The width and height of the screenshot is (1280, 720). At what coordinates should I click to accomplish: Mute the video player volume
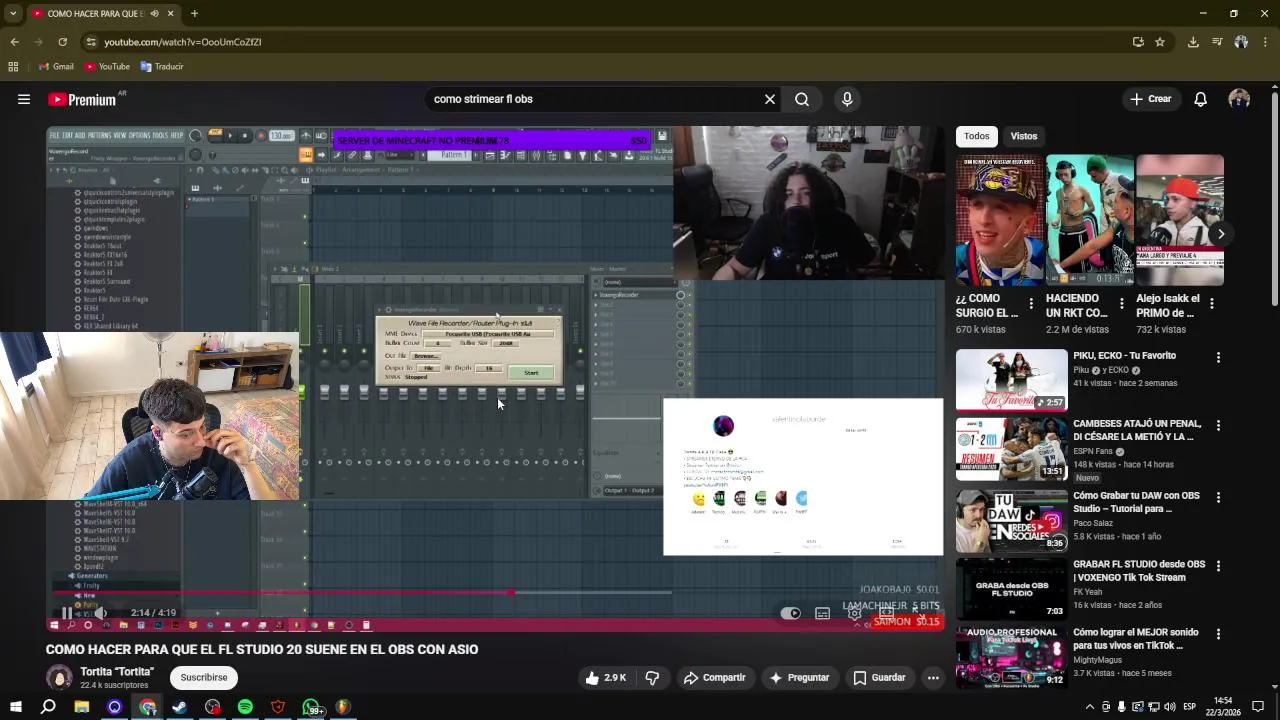(100, 613)
